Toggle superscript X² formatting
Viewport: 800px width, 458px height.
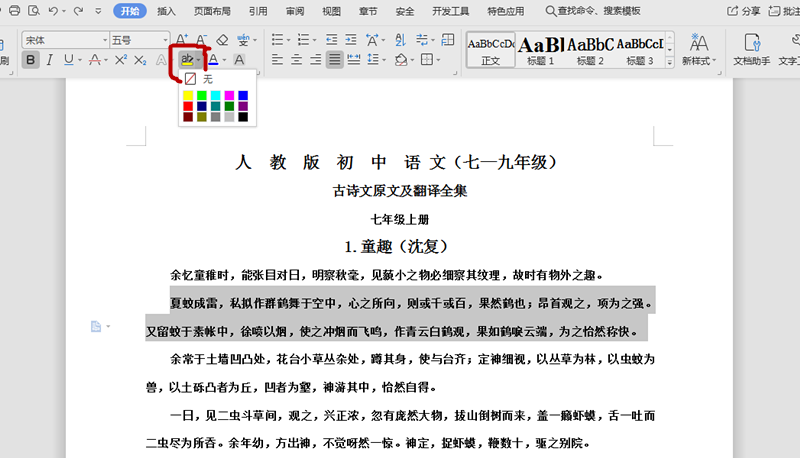[x=120, y=60]
